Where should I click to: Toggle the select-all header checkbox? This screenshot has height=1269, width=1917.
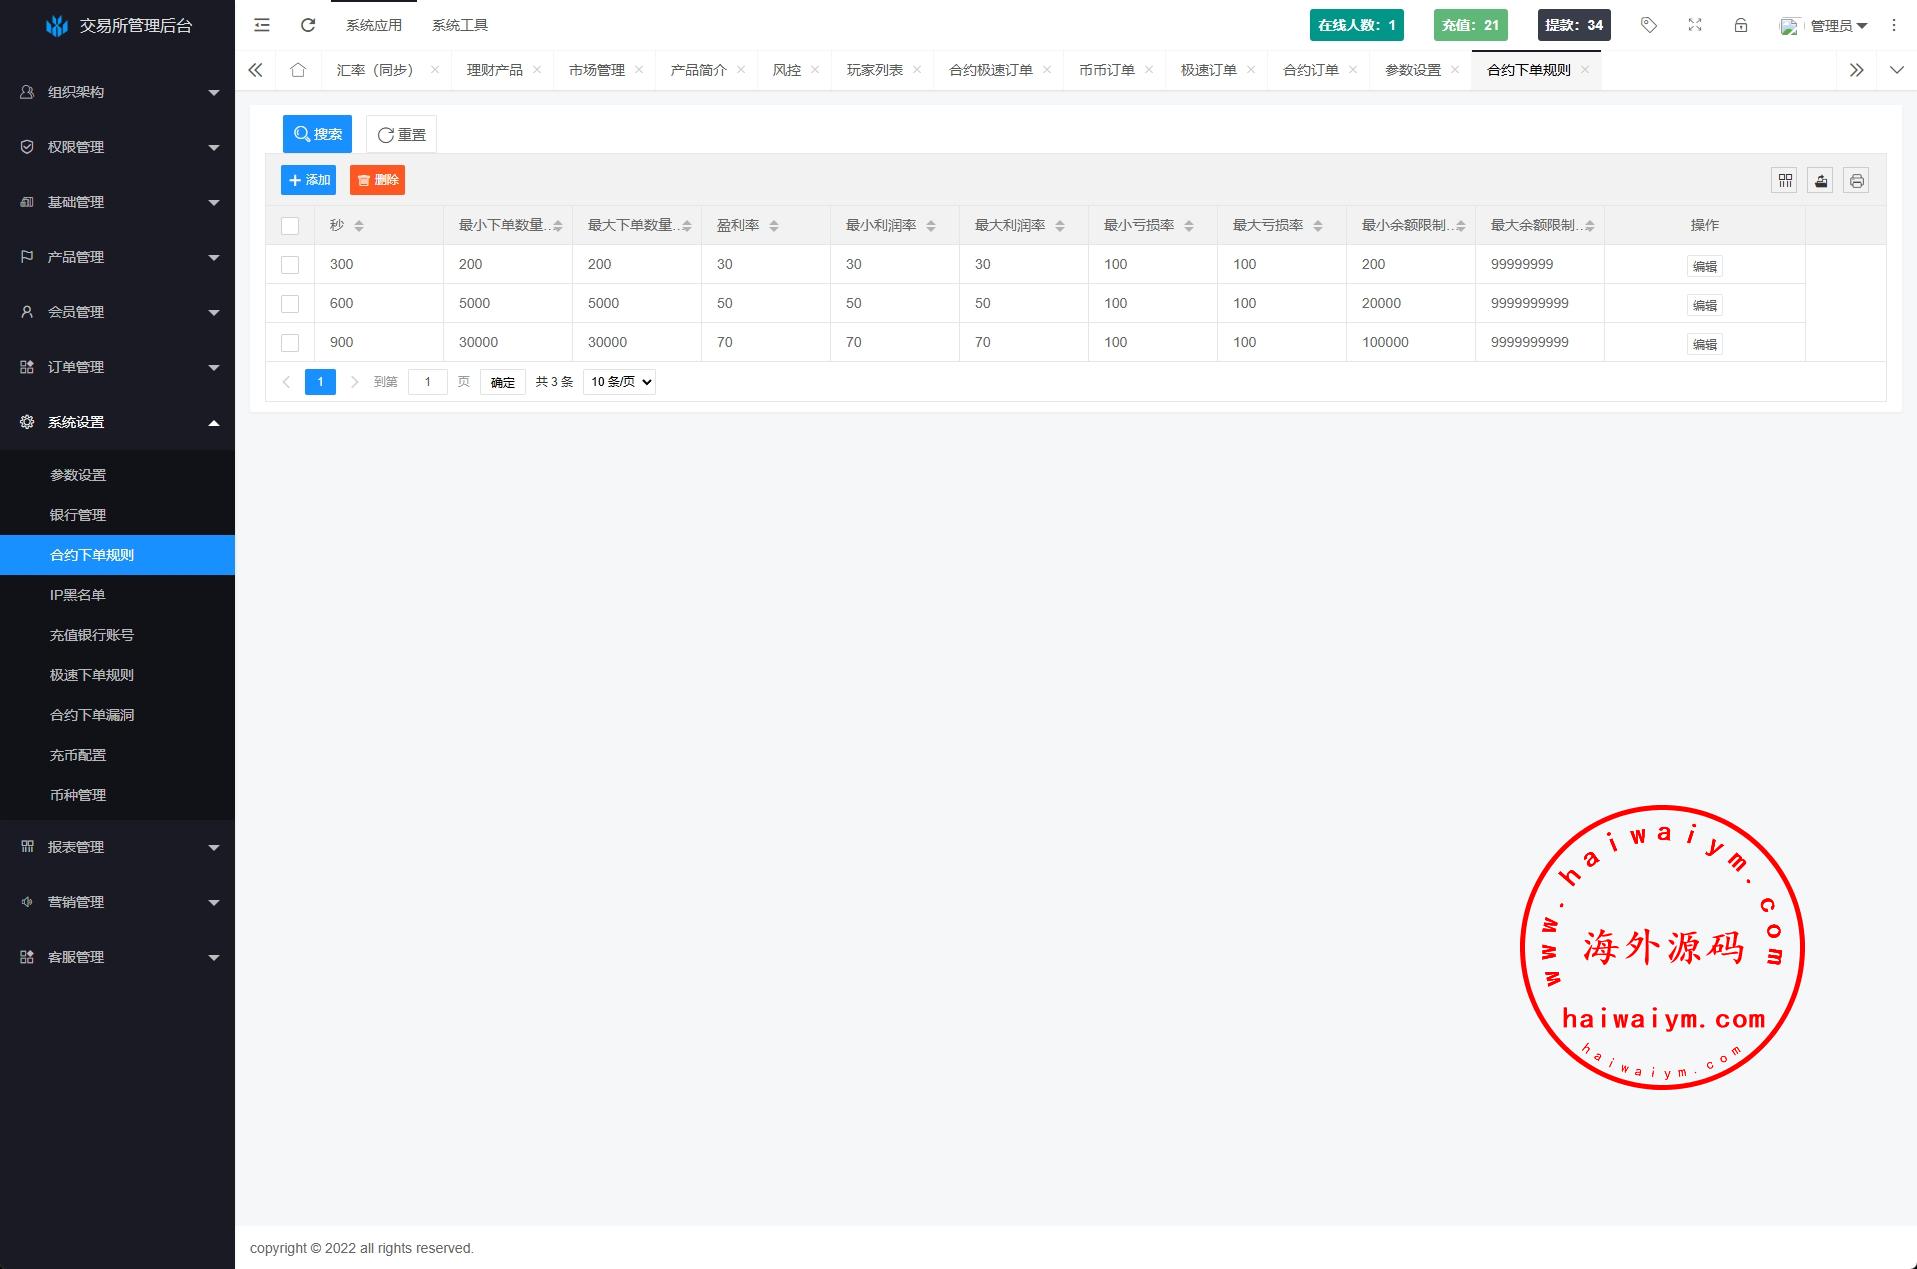290,226
